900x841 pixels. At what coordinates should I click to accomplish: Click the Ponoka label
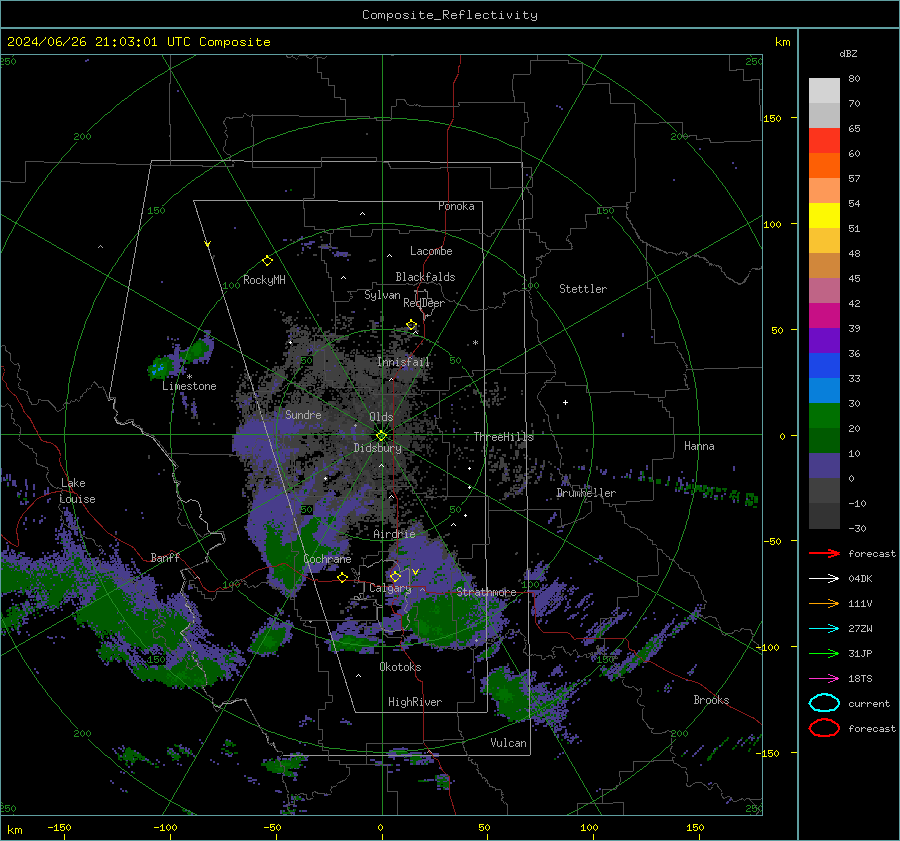[456, 206]
